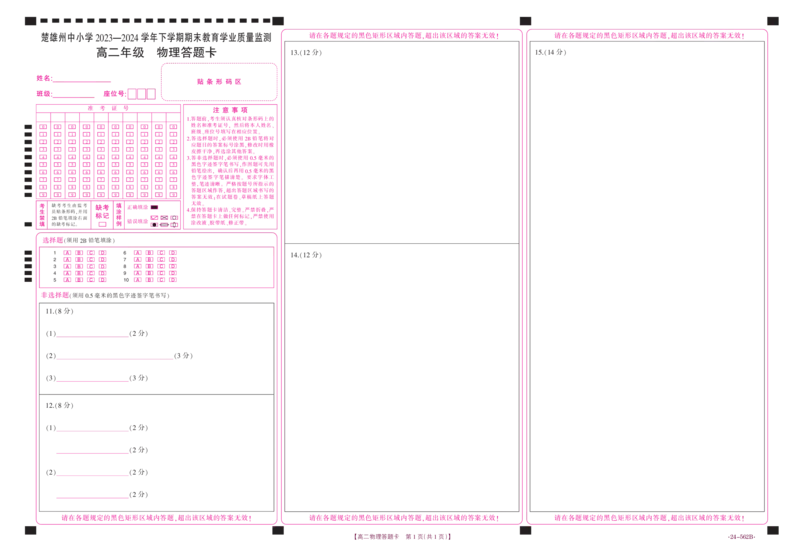Click the magenta bottom bar of the lower-left panel

[155, 519]
